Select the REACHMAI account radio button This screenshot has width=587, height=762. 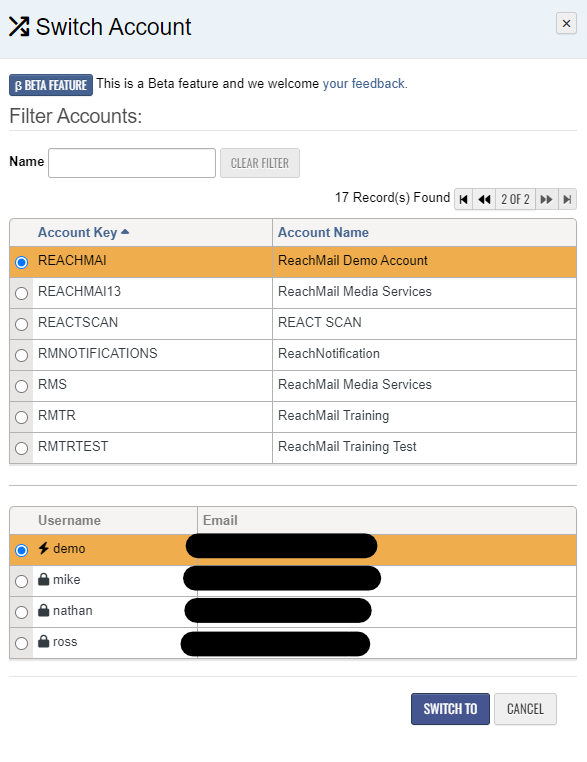click(21, 262)
